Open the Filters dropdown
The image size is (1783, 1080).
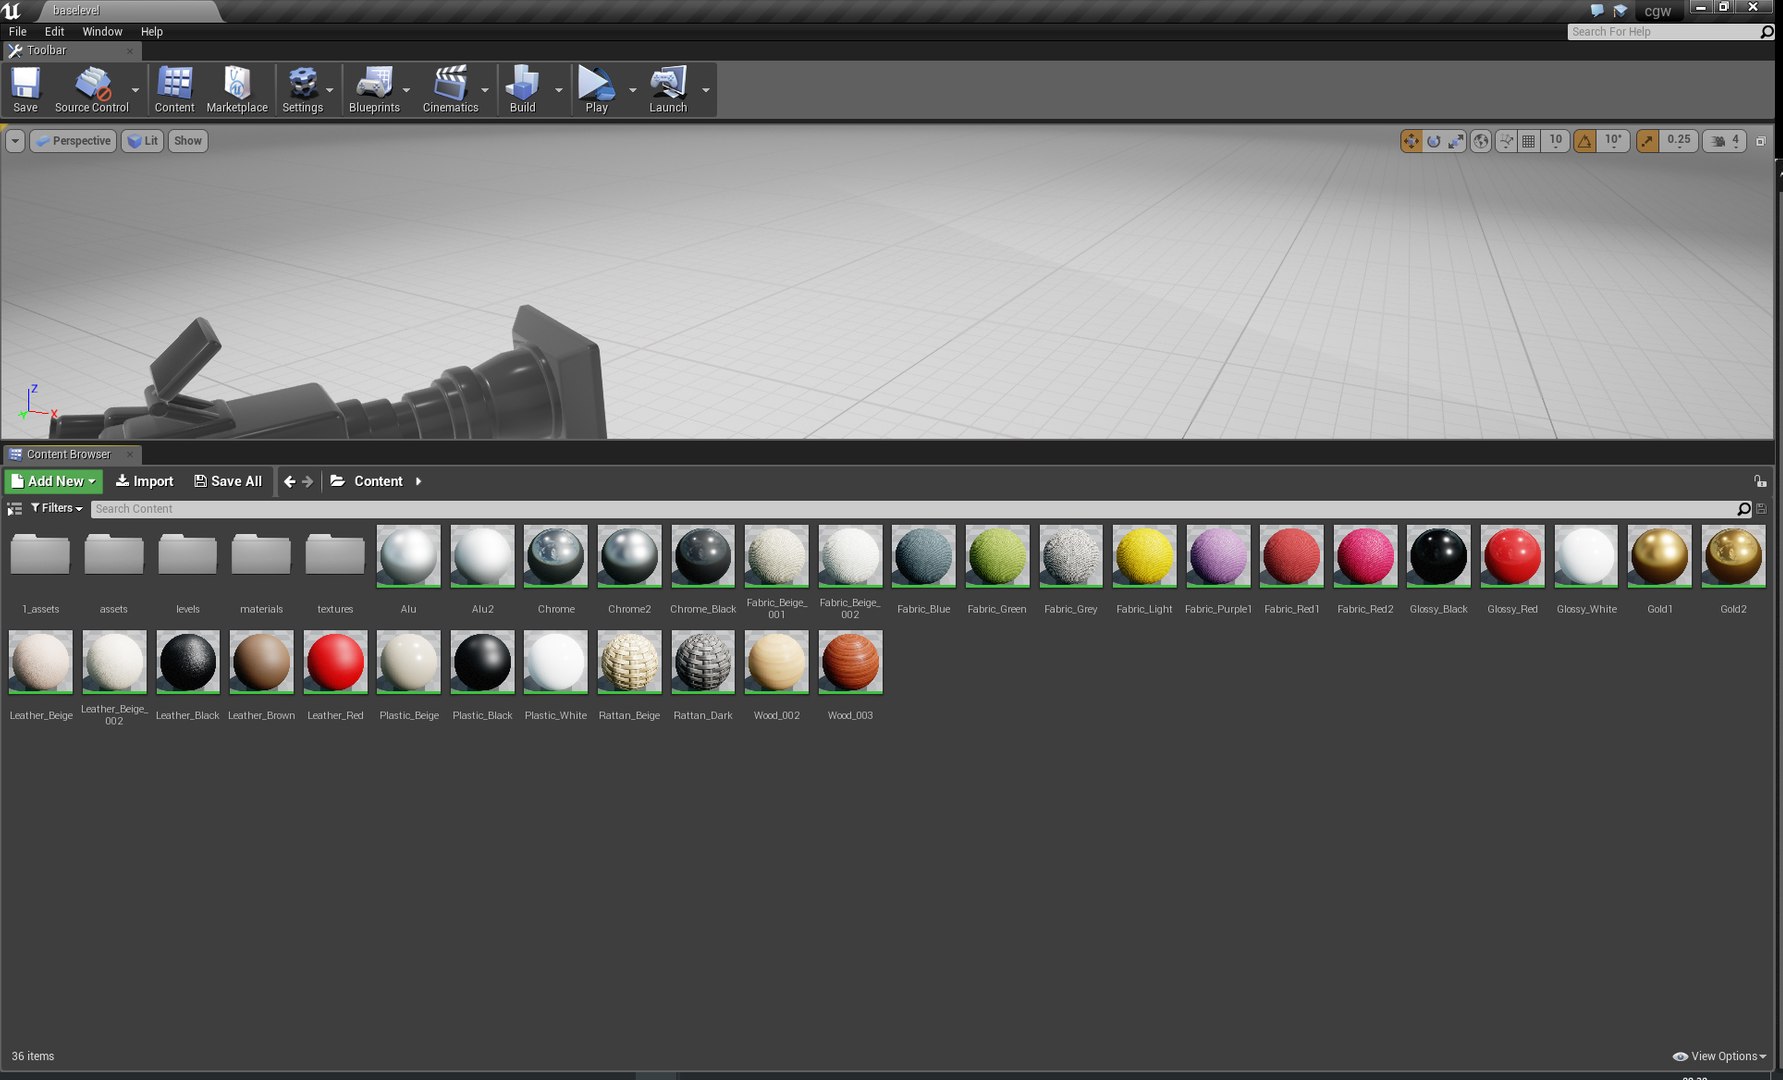coord(57,508)
